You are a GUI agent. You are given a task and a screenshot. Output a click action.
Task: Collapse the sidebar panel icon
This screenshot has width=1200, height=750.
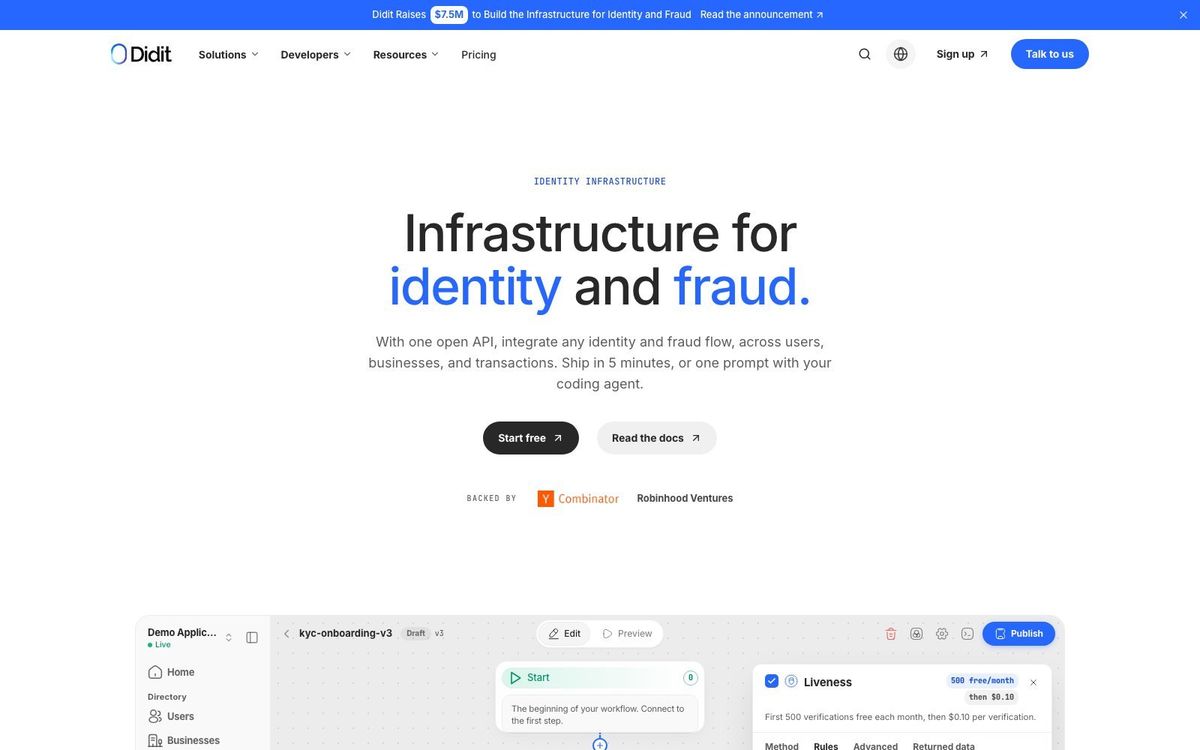pos(252,637)
